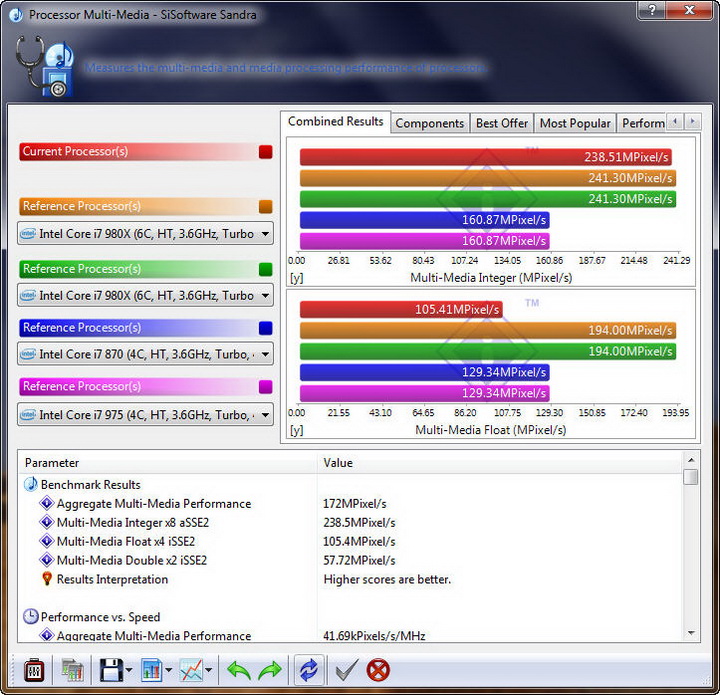Switch to the Most Popular tab

pyautogui.click(x=575, y=123)
